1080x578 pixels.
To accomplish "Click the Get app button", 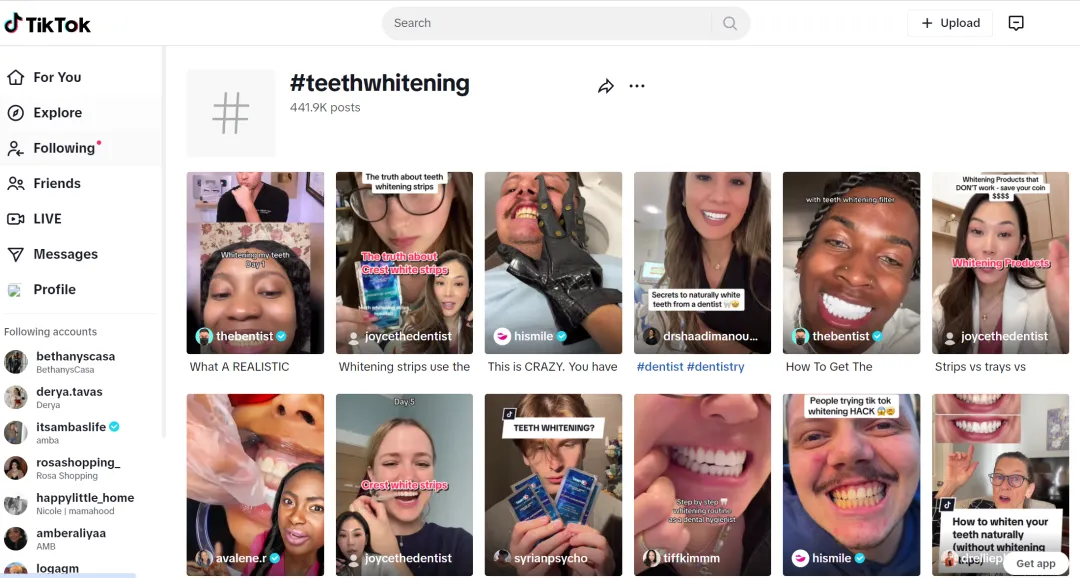I will coord(1036,563).
